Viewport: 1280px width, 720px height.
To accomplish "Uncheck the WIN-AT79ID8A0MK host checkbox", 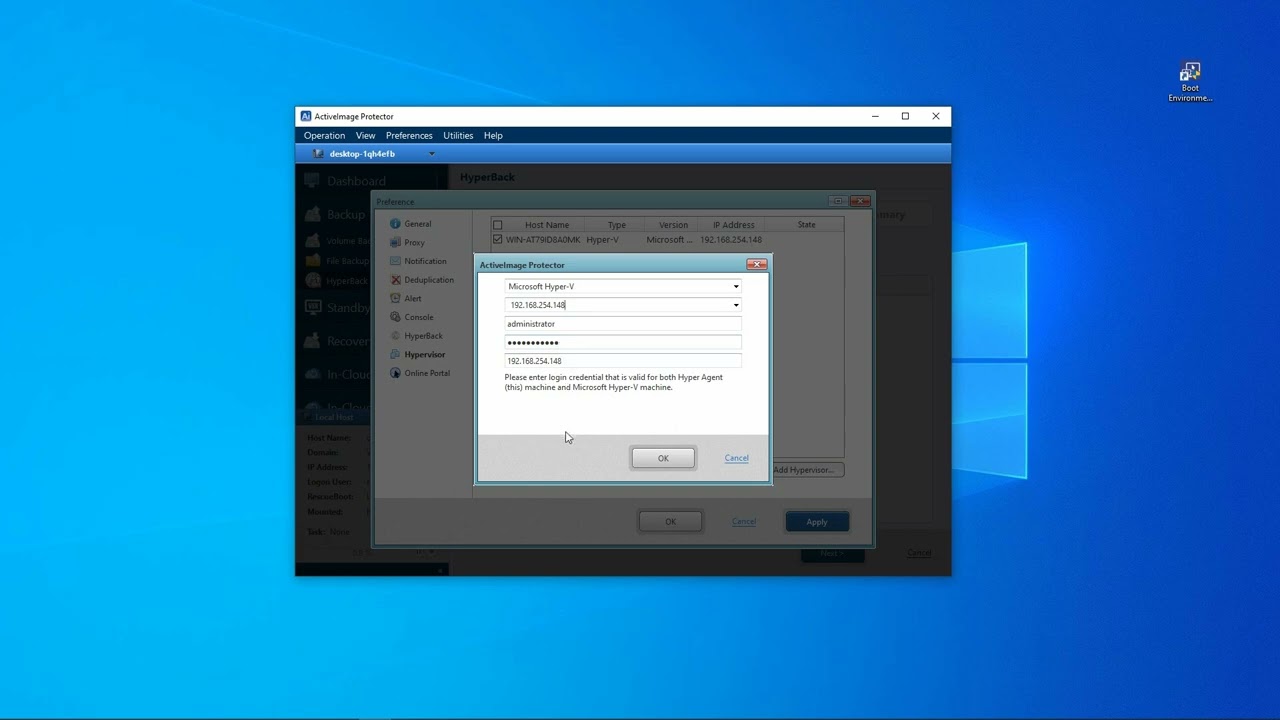I will coord(498,240).
